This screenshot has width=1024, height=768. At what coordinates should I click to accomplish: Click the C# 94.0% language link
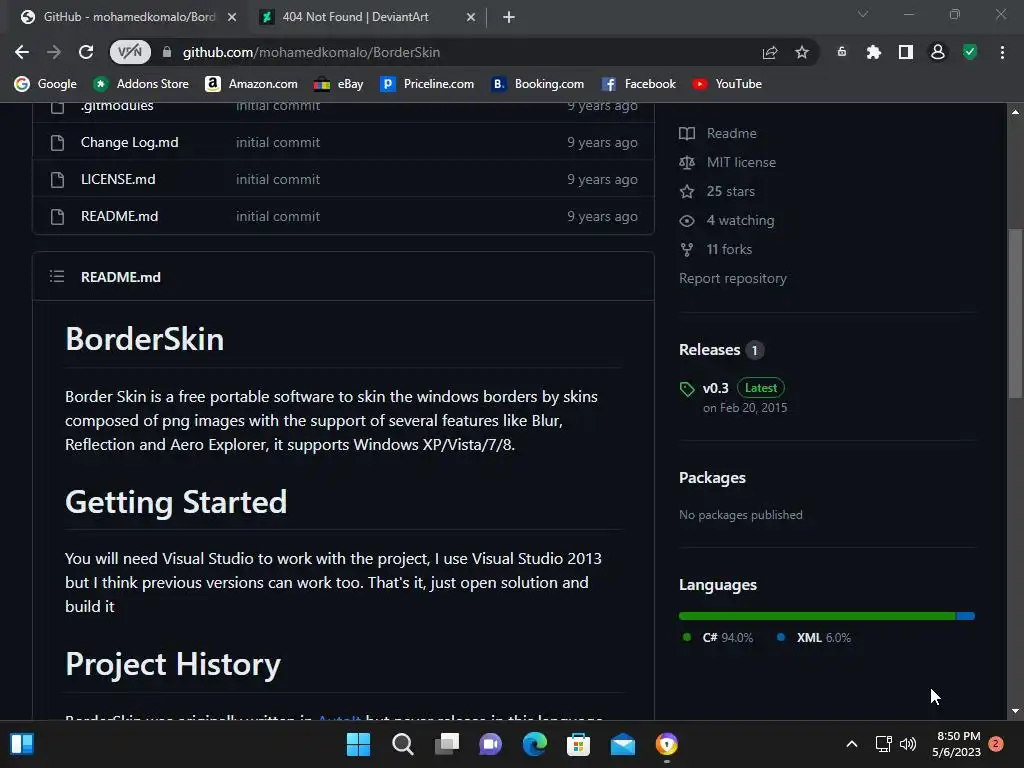click(x=718, y=637)
